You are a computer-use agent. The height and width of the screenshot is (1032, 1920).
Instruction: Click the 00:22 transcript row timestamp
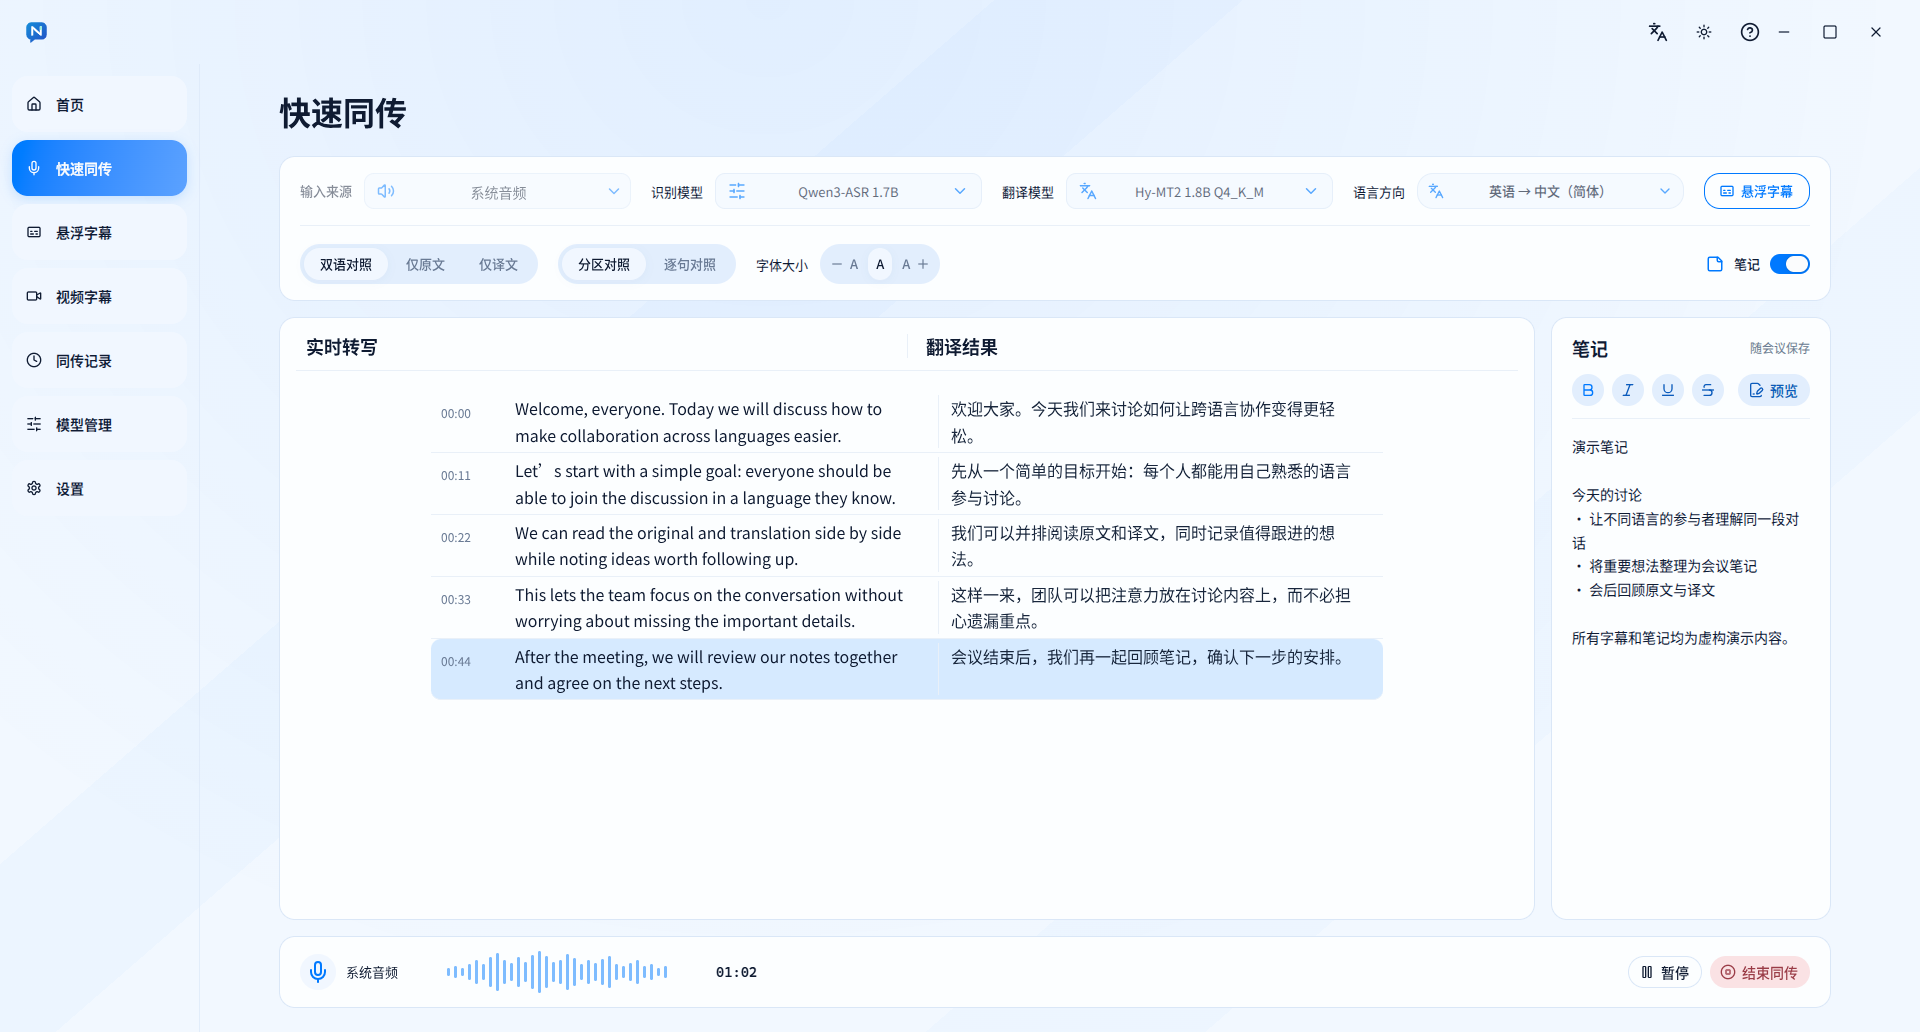point(456,538)
